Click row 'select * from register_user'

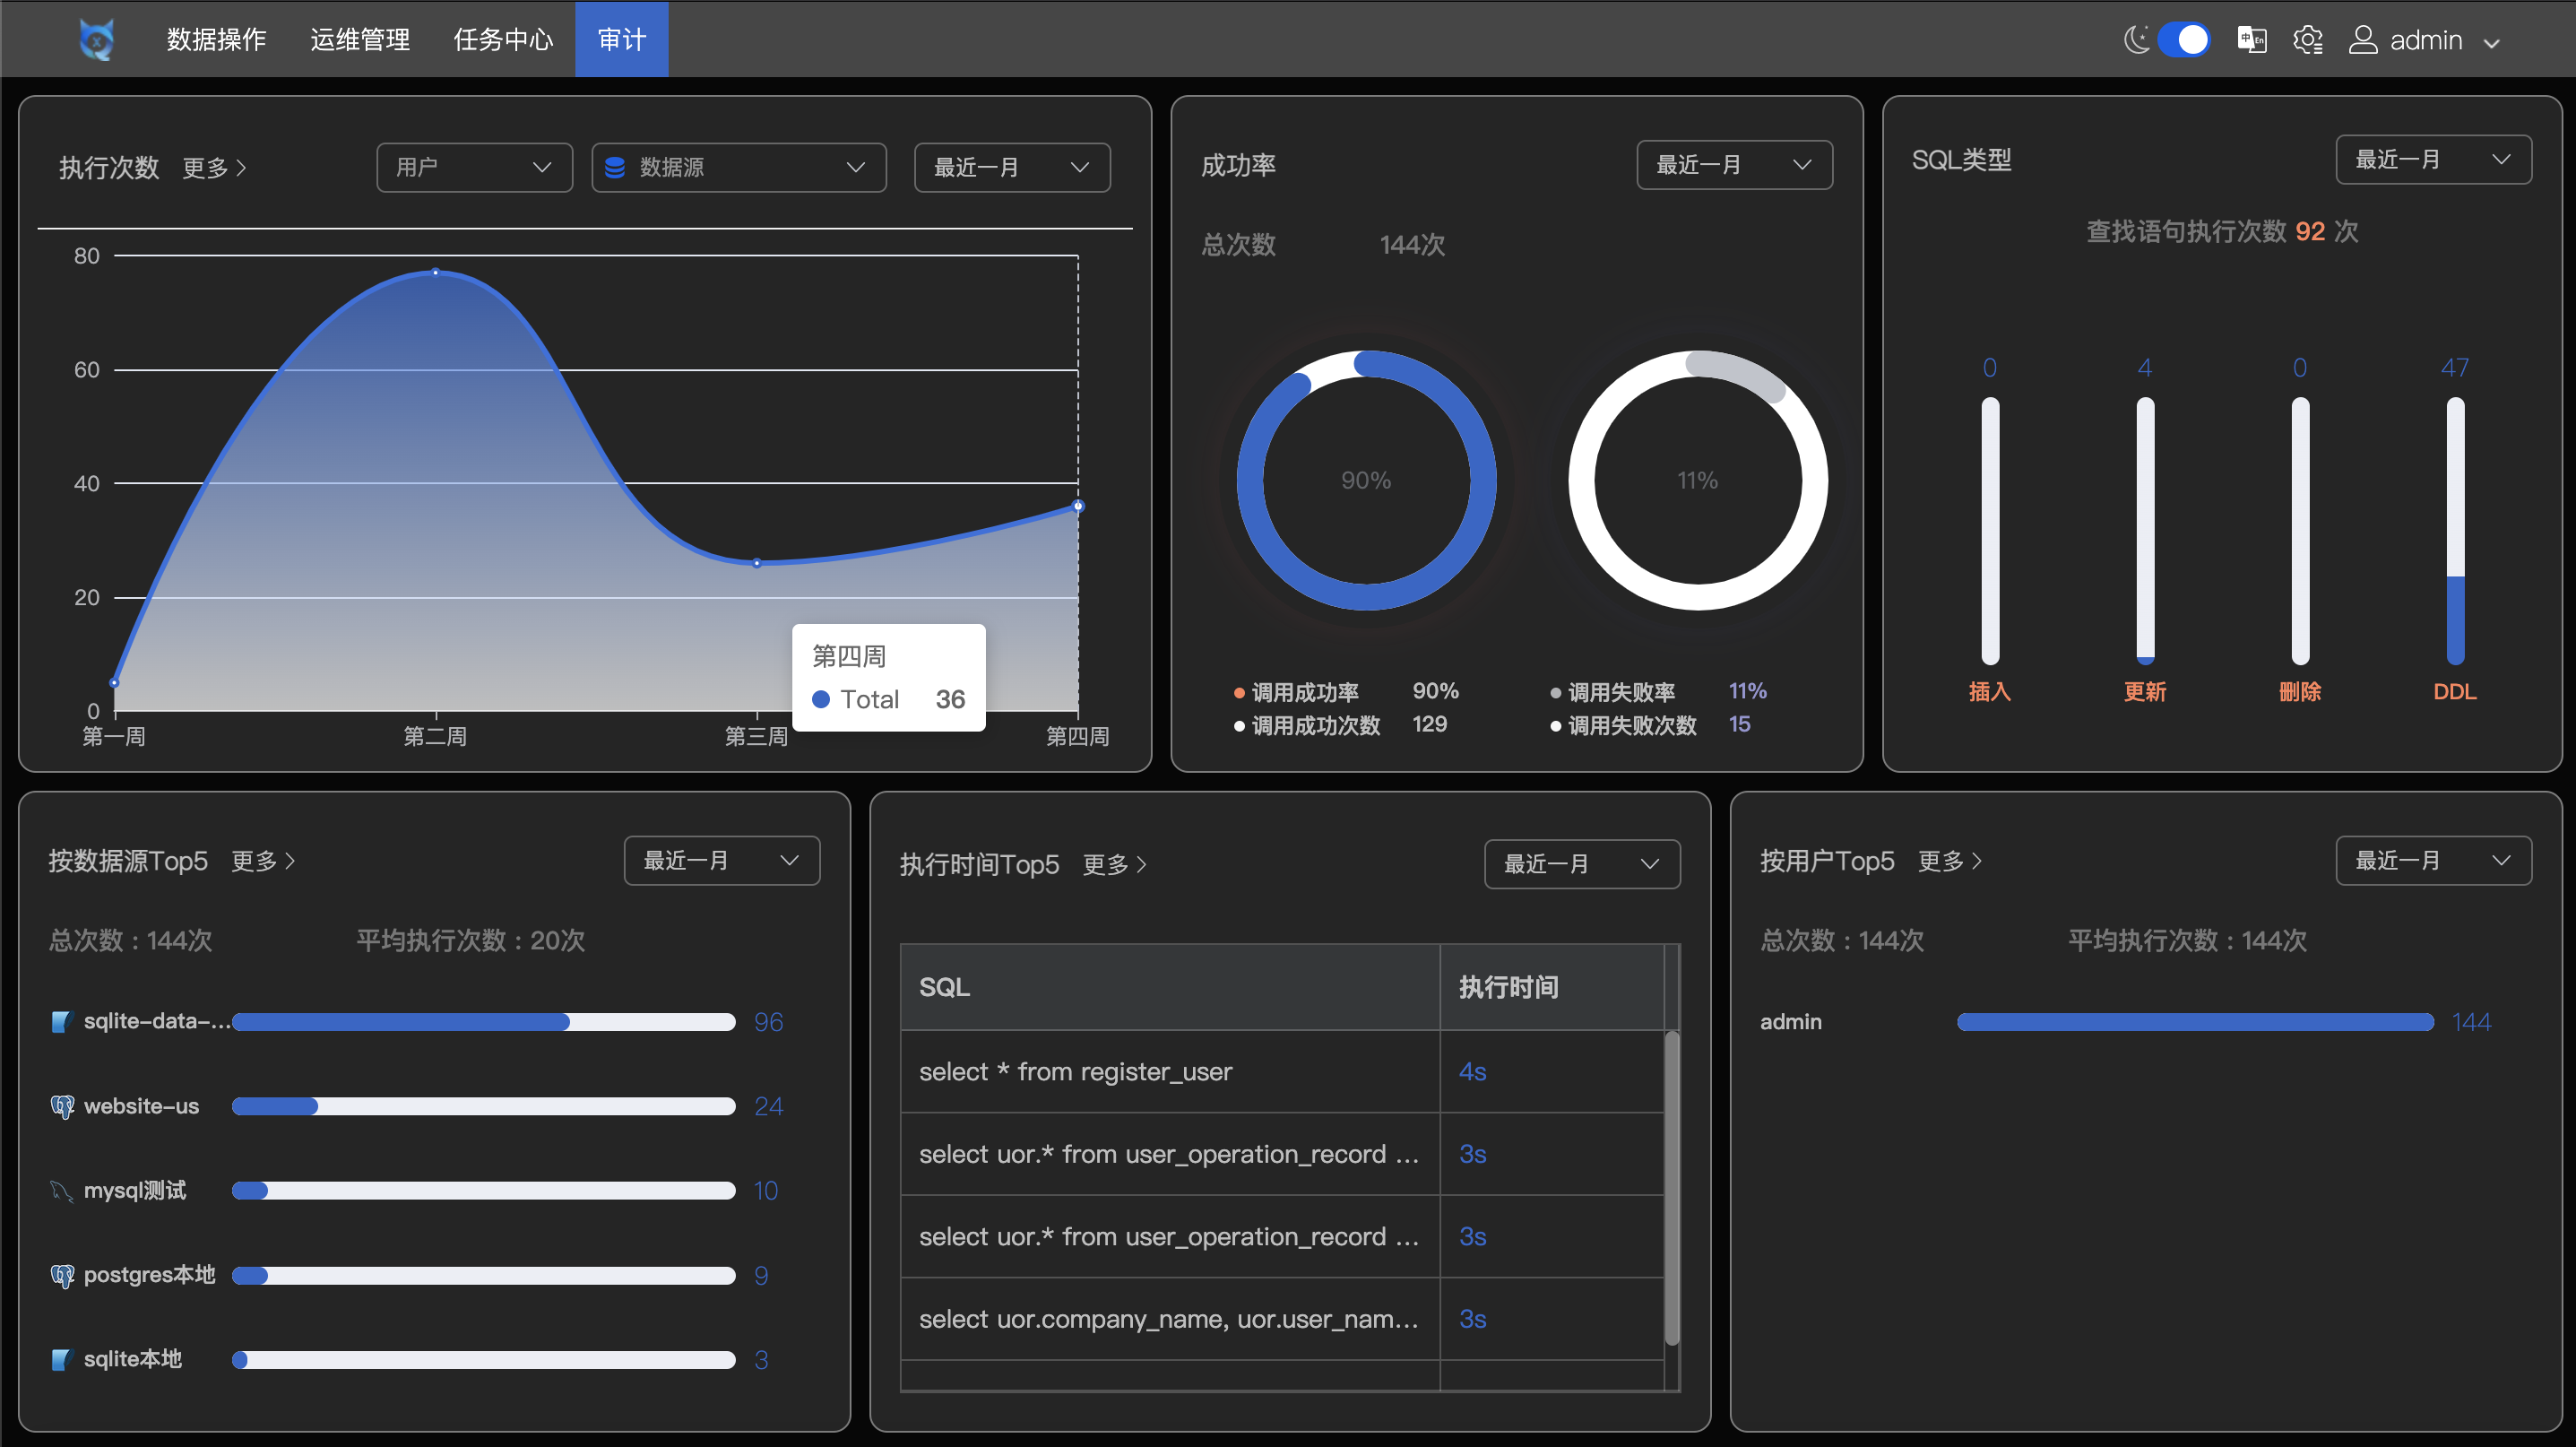pos(1282,1071)
